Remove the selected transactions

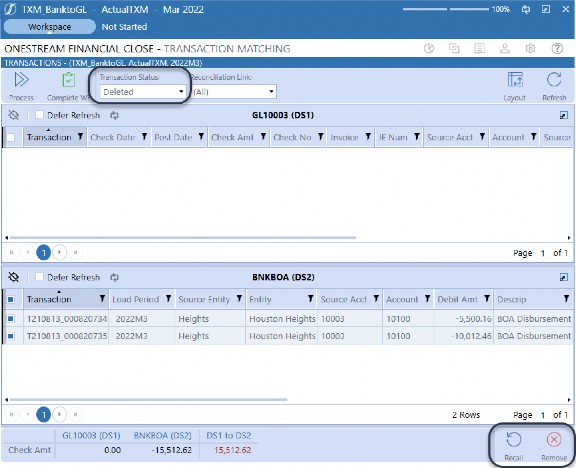[554, 440]
